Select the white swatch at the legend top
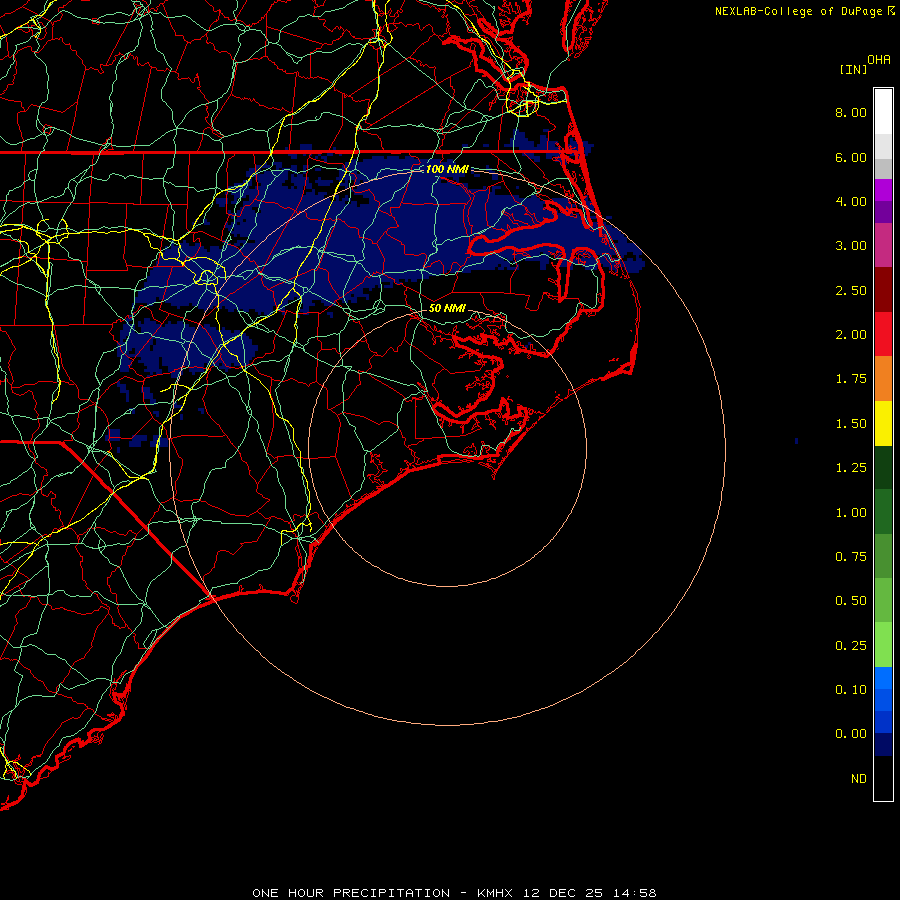The height and width of the screenshot is (900, 900). (883, 111)
